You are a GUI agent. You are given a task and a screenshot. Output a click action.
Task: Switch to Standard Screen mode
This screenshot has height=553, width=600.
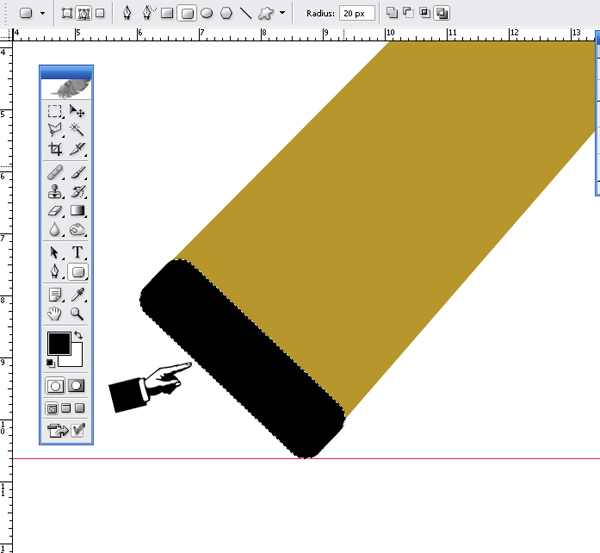(x=52, y=408)
